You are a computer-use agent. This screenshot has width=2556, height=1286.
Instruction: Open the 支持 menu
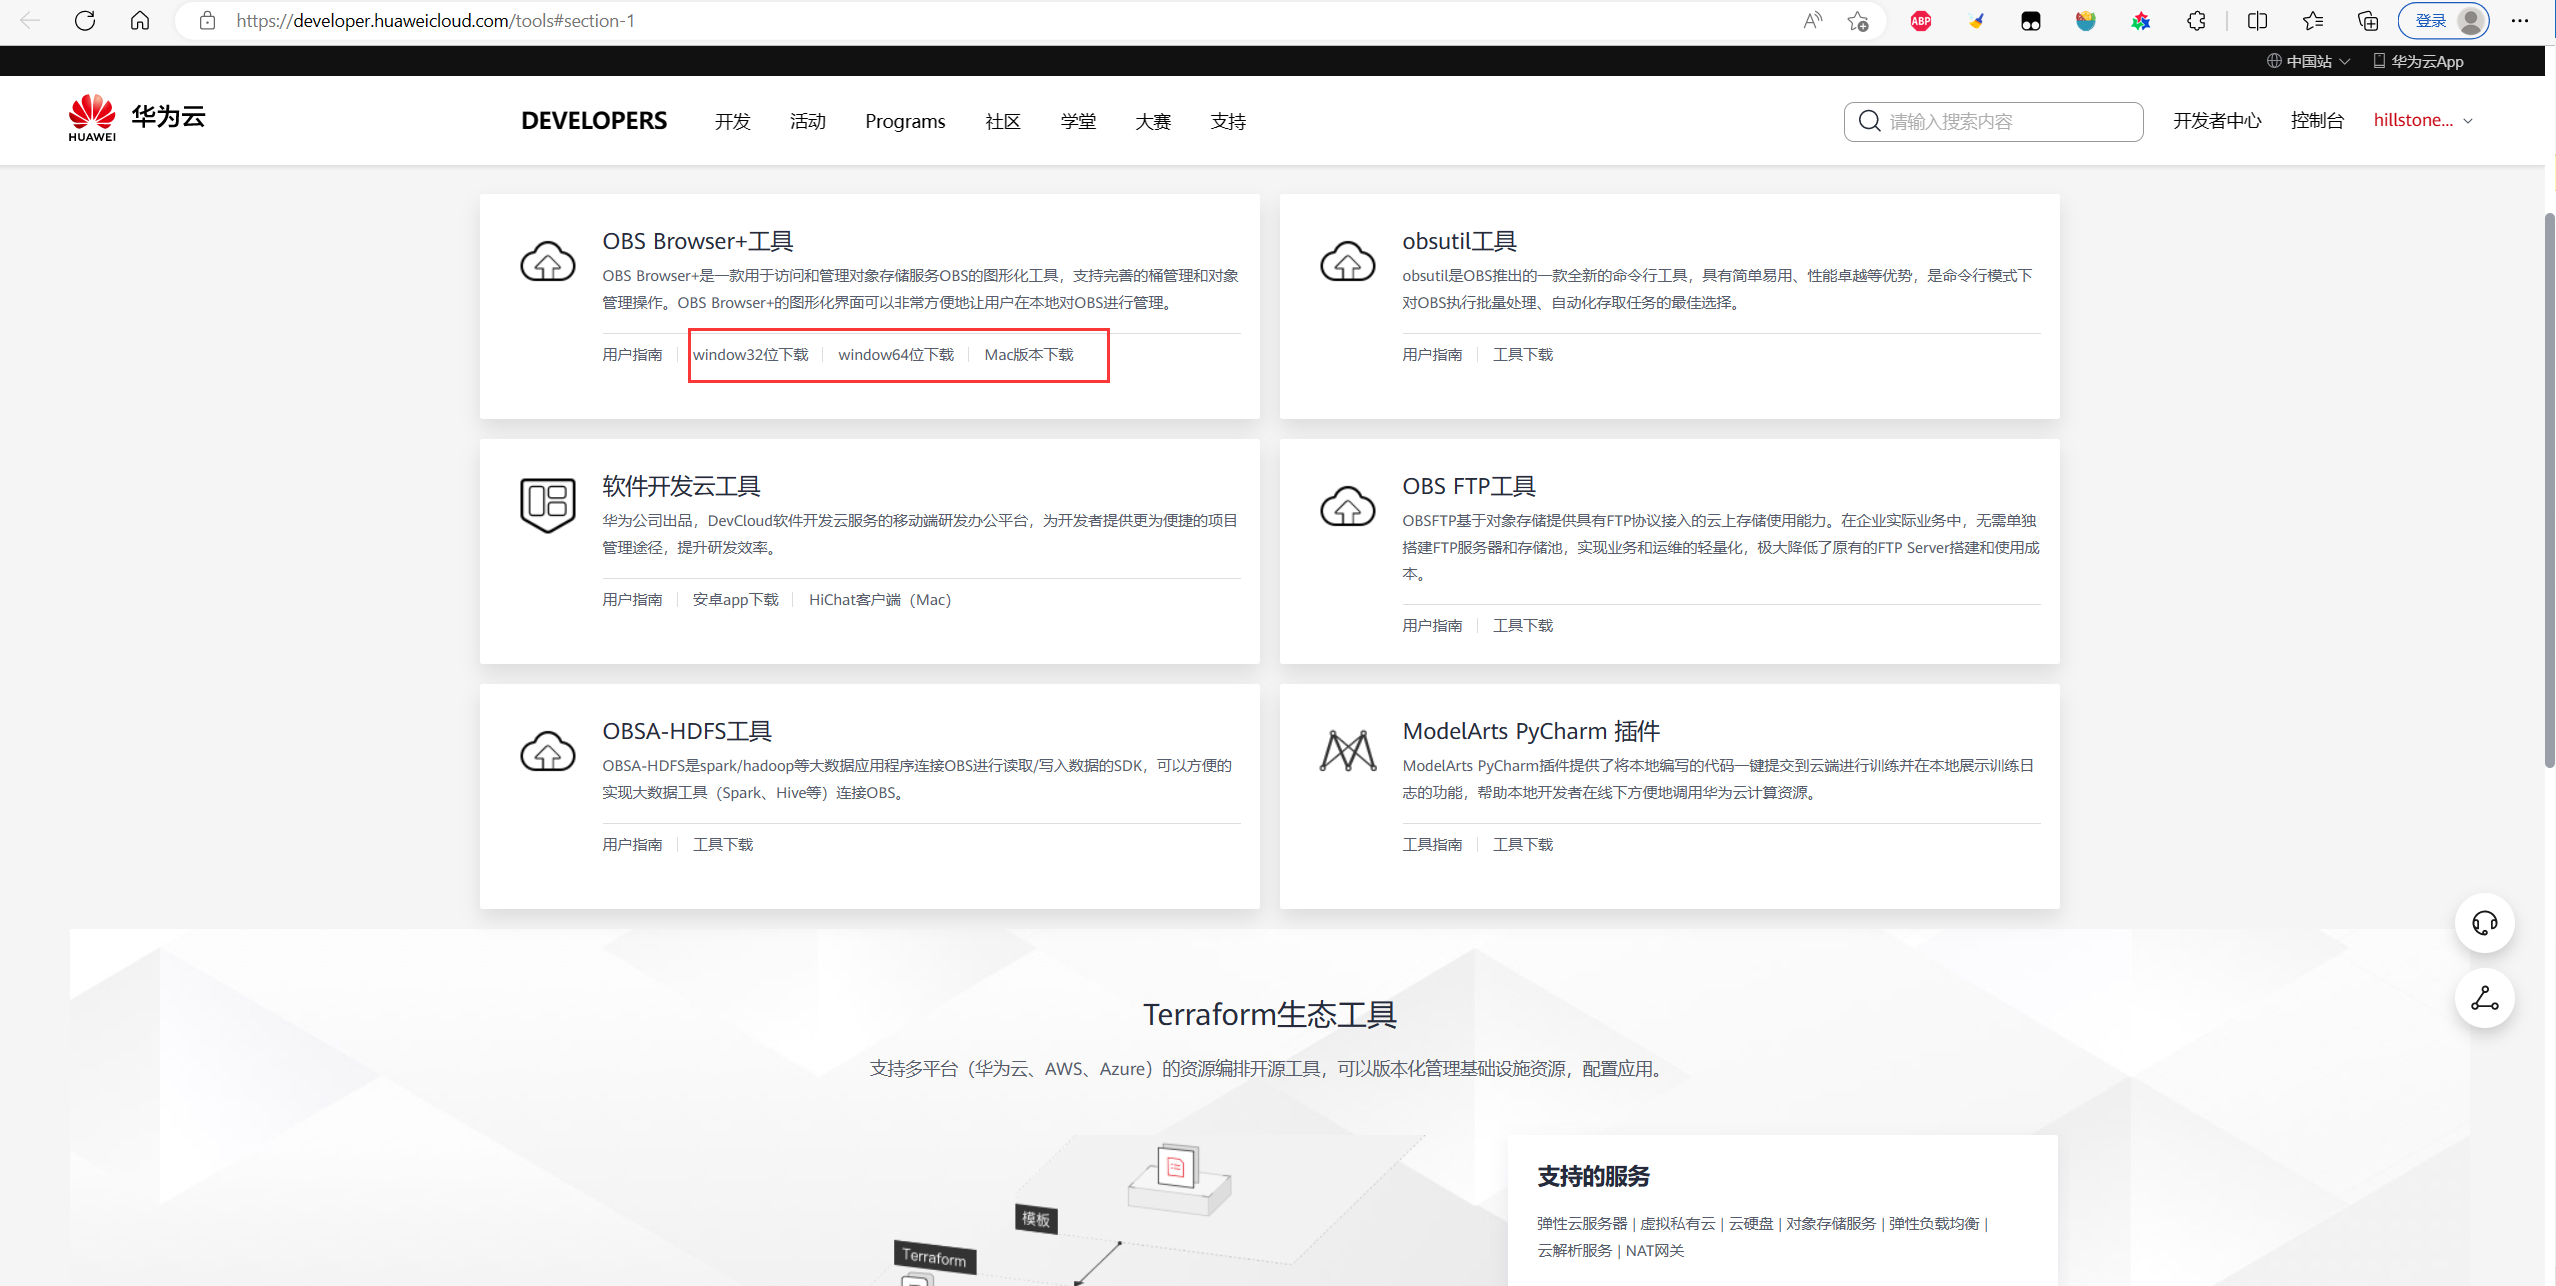click(x=1228, y=121)
